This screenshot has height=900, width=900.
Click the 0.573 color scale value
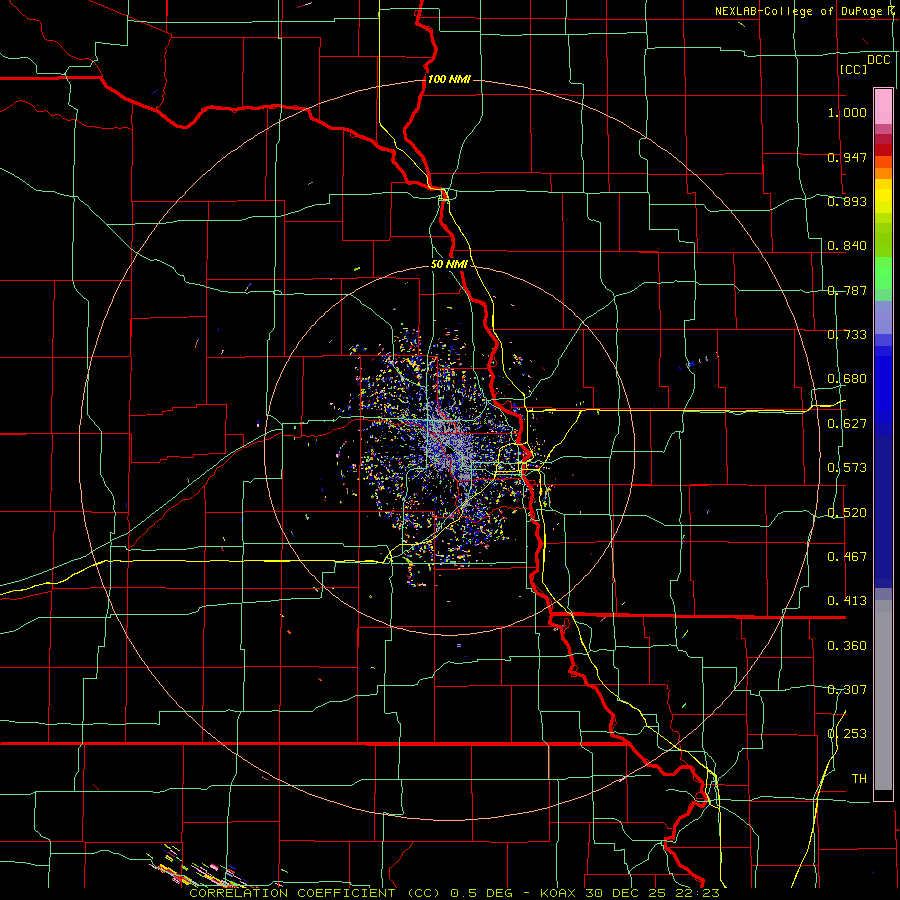click(847, 468)
